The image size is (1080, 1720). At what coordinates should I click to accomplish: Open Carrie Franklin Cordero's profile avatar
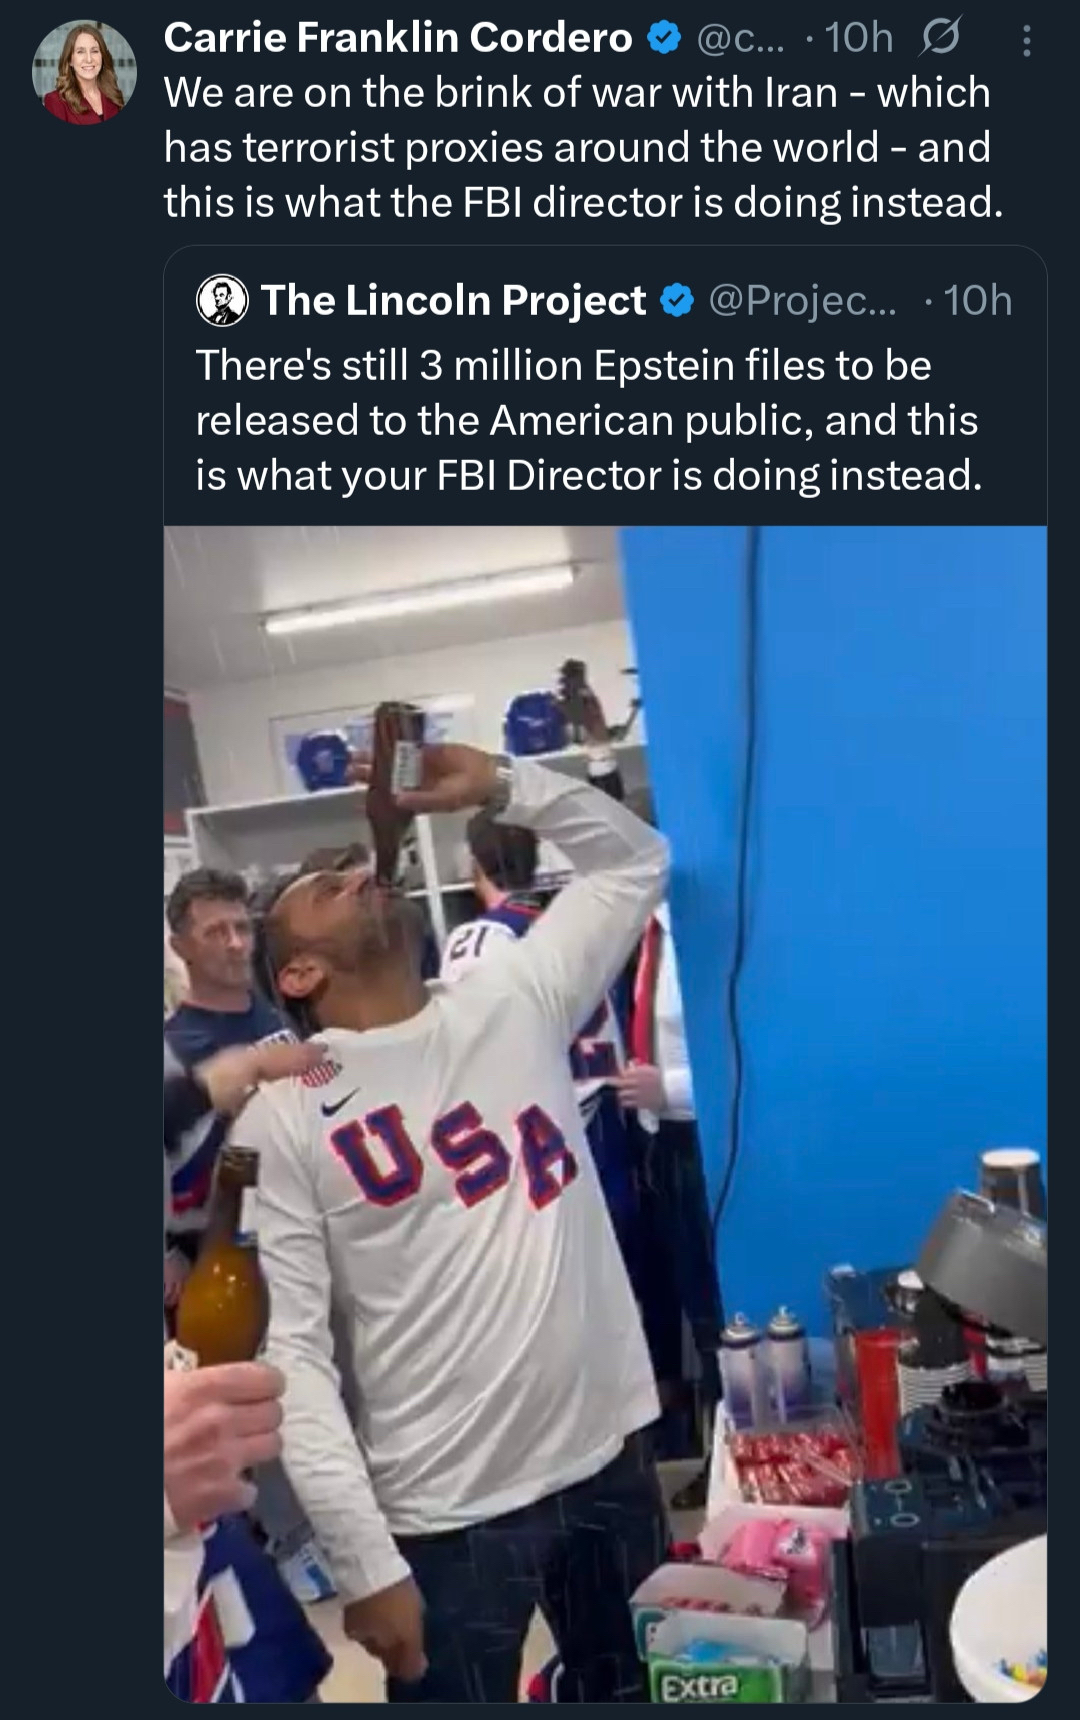coord(84,72)
